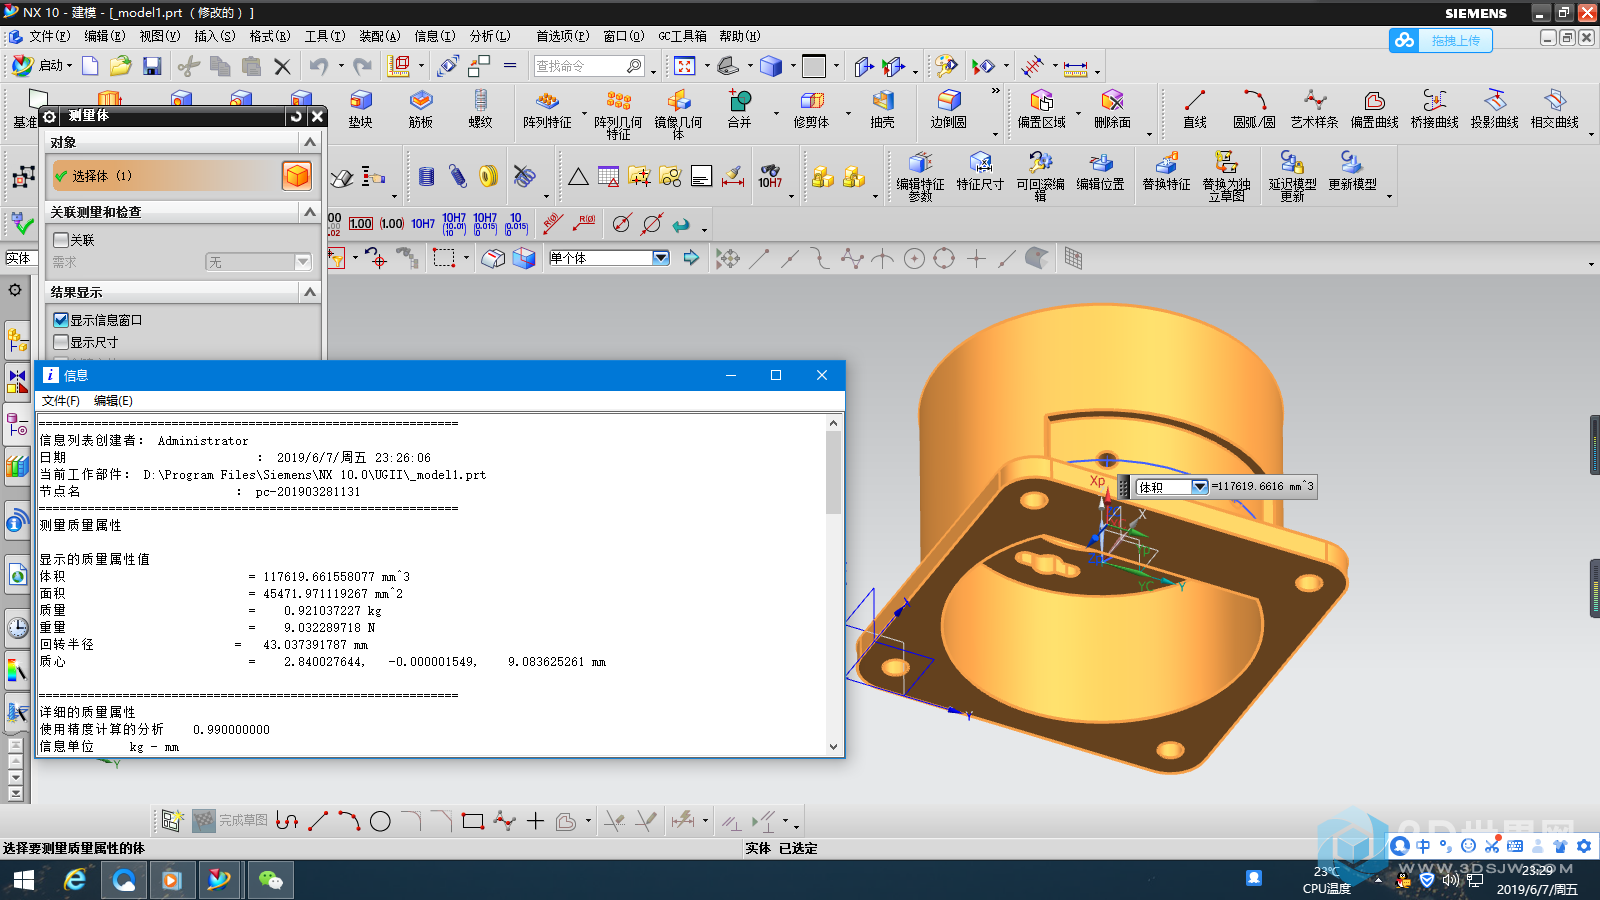The height and width of the screenshot is (900, 1600).
Task: Collapse the 对象 section
Action: coord(310,142)
